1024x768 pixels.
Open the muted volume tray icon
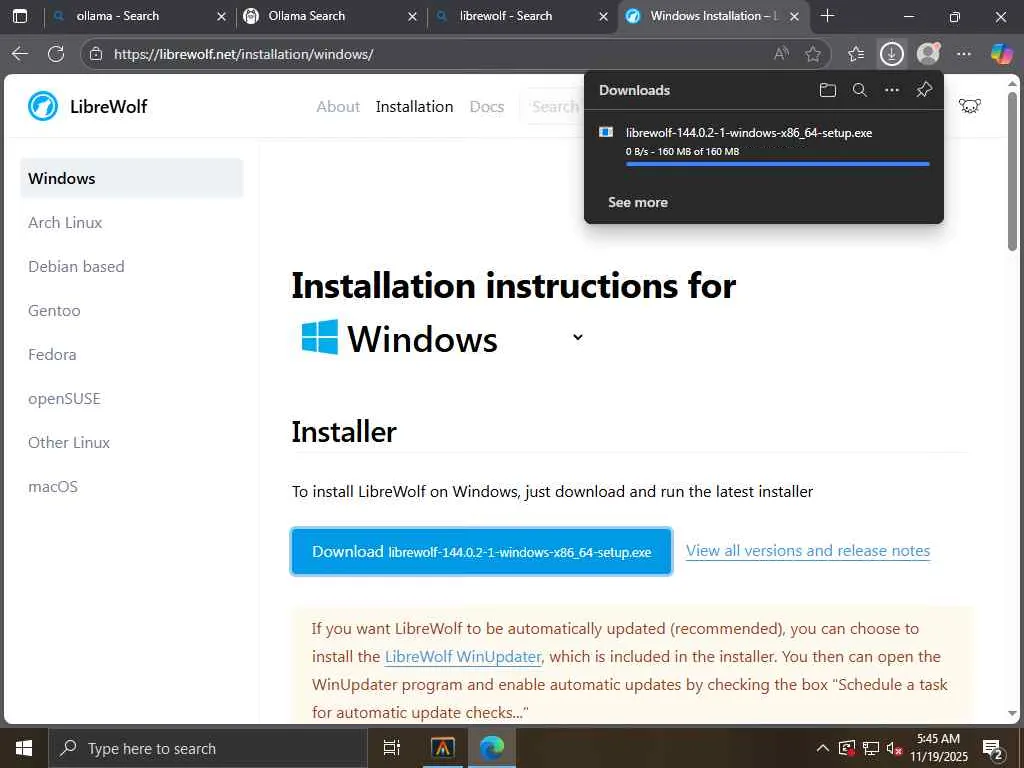894,748
